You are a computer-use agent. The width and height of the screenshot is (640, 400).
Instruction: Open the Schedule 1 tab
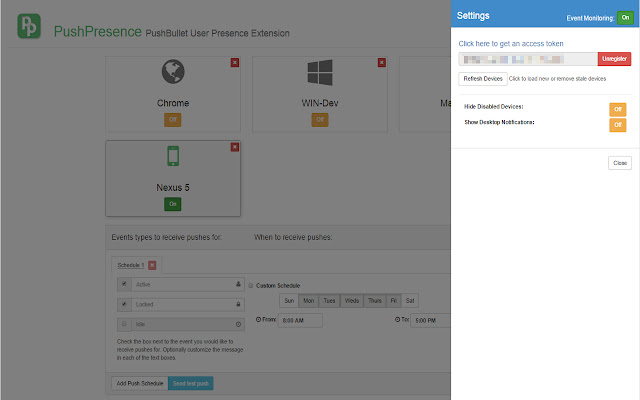[130, 265]
